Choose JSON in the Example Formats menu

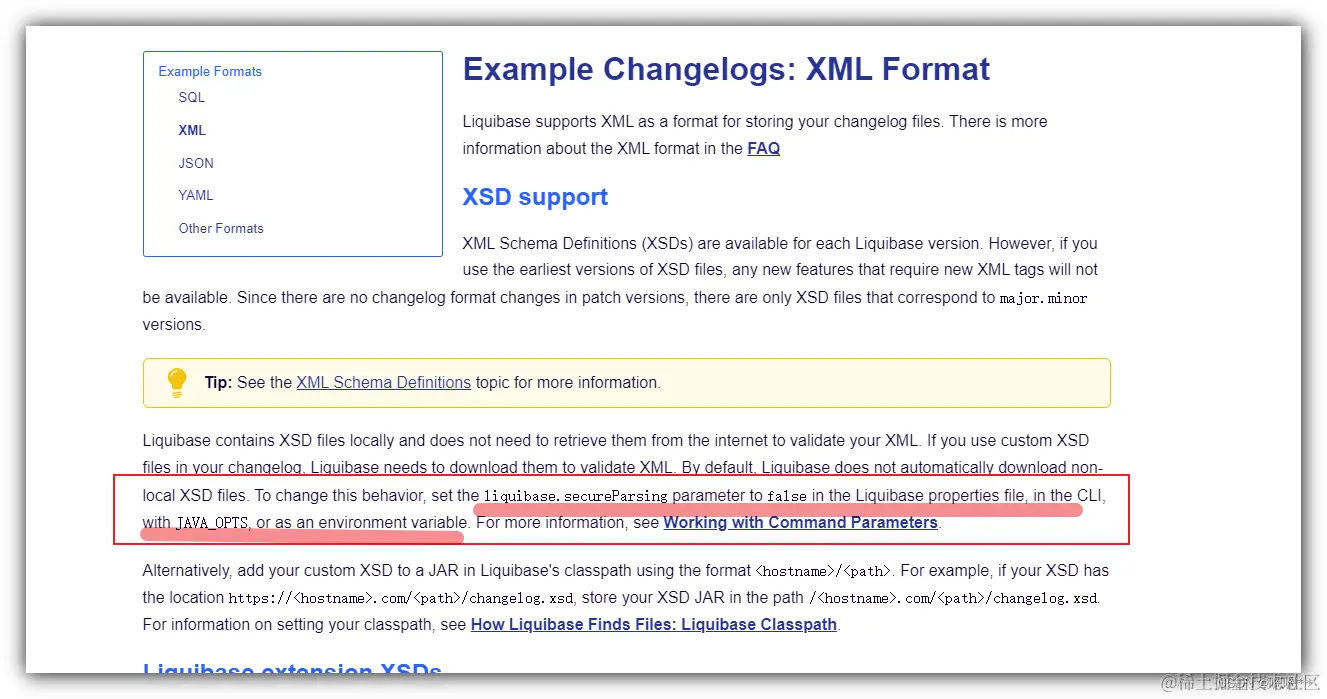(x=196, y=163)
